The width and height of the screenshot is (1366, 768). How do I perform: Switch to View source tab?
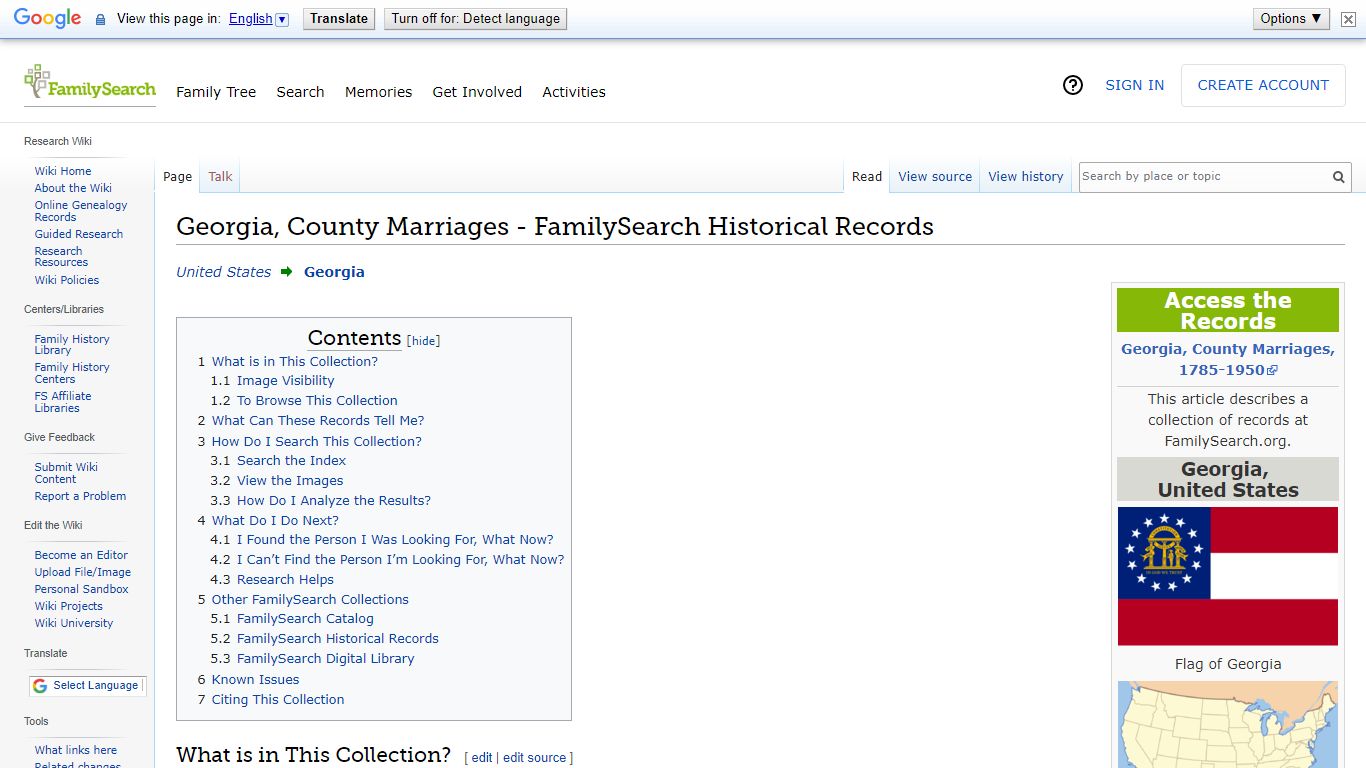pyautogui.click(x=935, y=176)
